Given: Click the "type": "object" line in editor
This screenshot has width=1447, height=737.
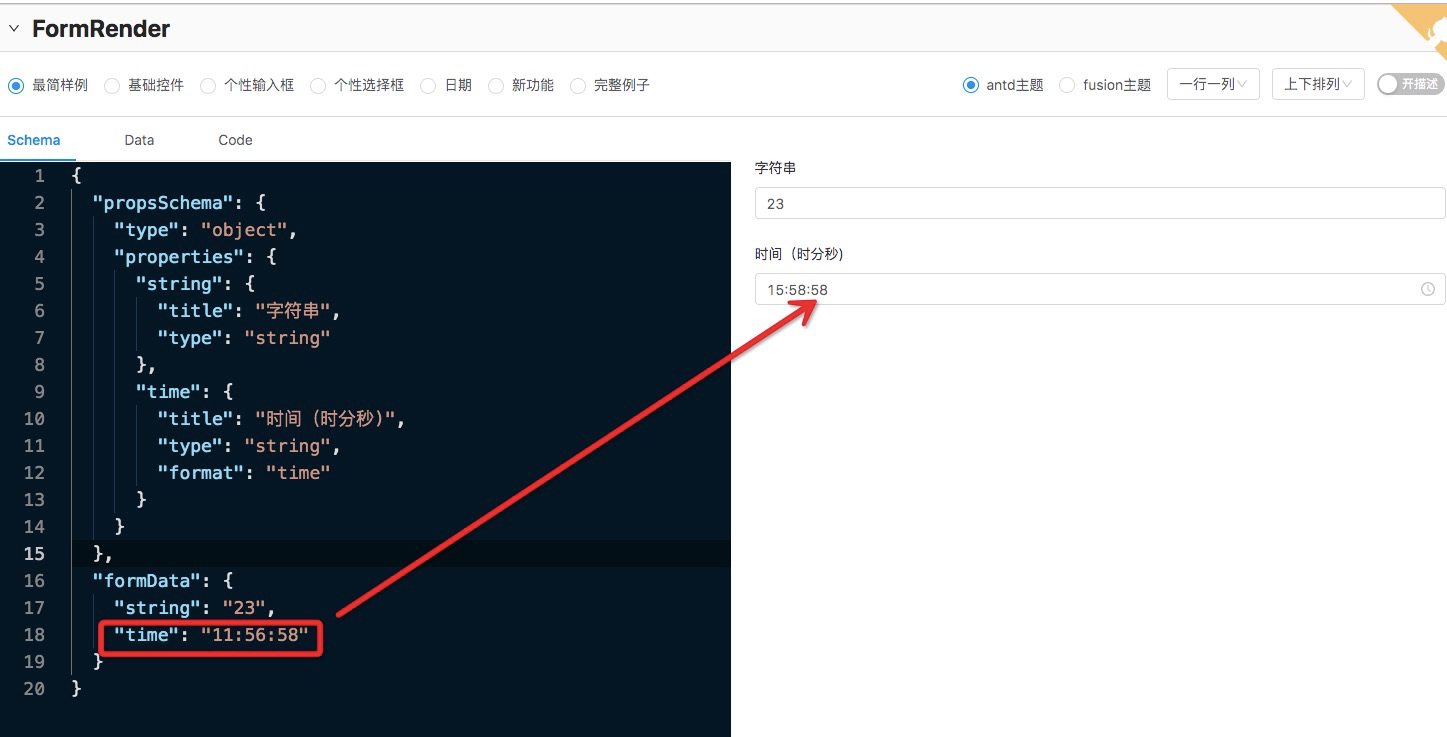Looking at the screenshot, I should pyautogui.click(x=206, y=230).
